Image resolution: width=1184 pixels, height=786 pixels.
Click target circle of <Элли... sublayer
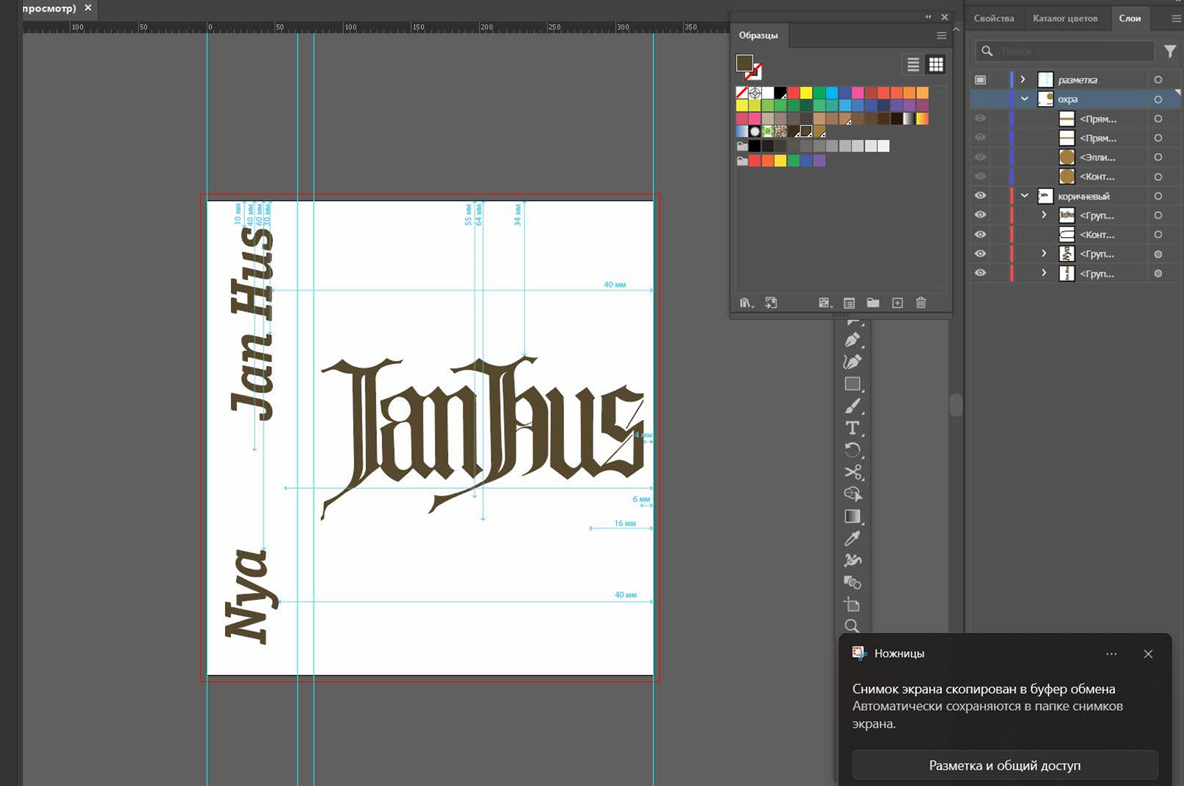[x=1158, y=157]
